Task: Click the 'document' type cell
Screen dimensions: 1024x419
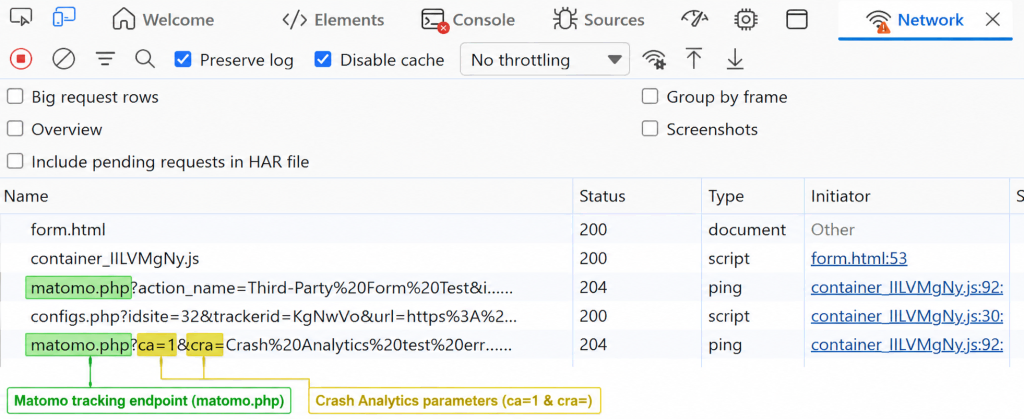Action: (x=747, y=230)
